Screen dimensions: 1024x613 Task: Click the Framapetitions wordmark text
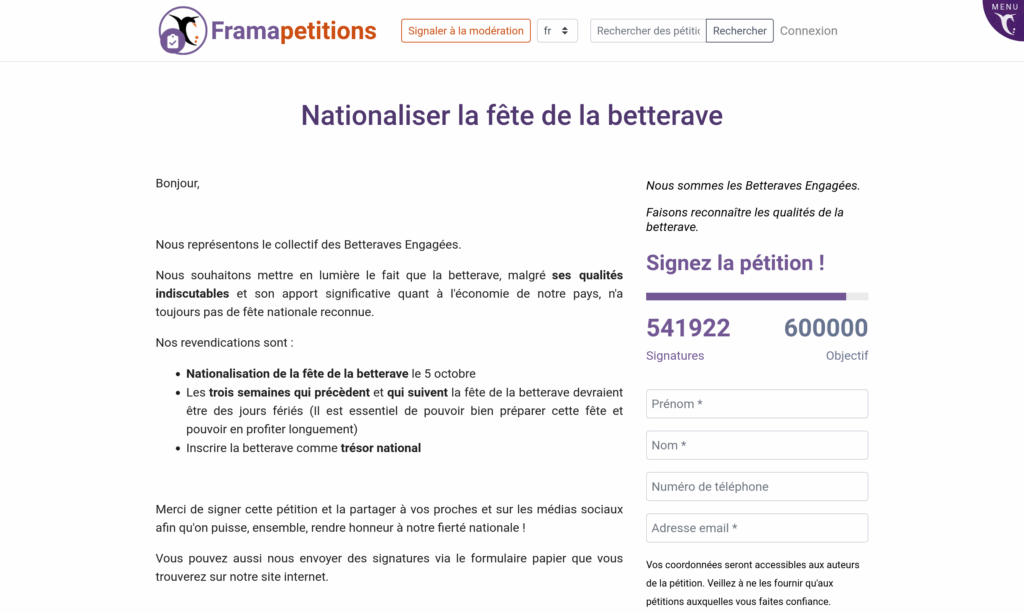click(293, 31)
